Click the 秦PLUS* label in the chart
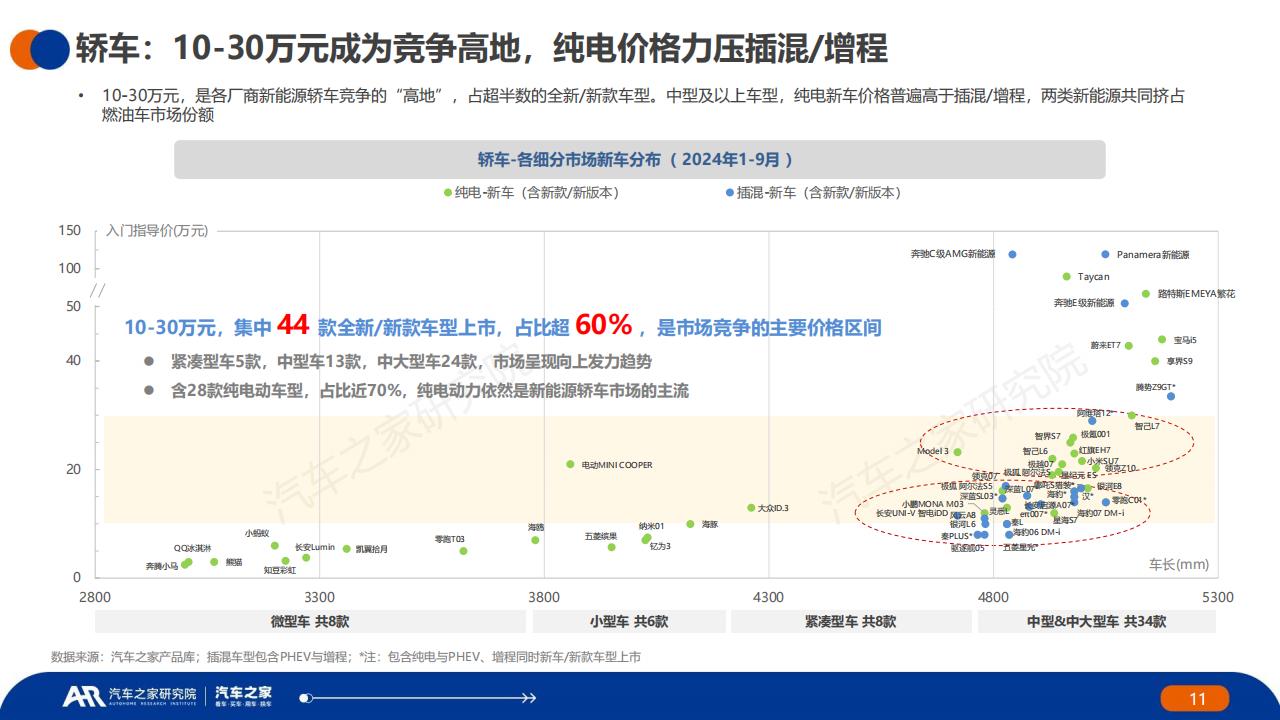The width and height of the screenshot is (1280, 720). click(x=956, y=536)
